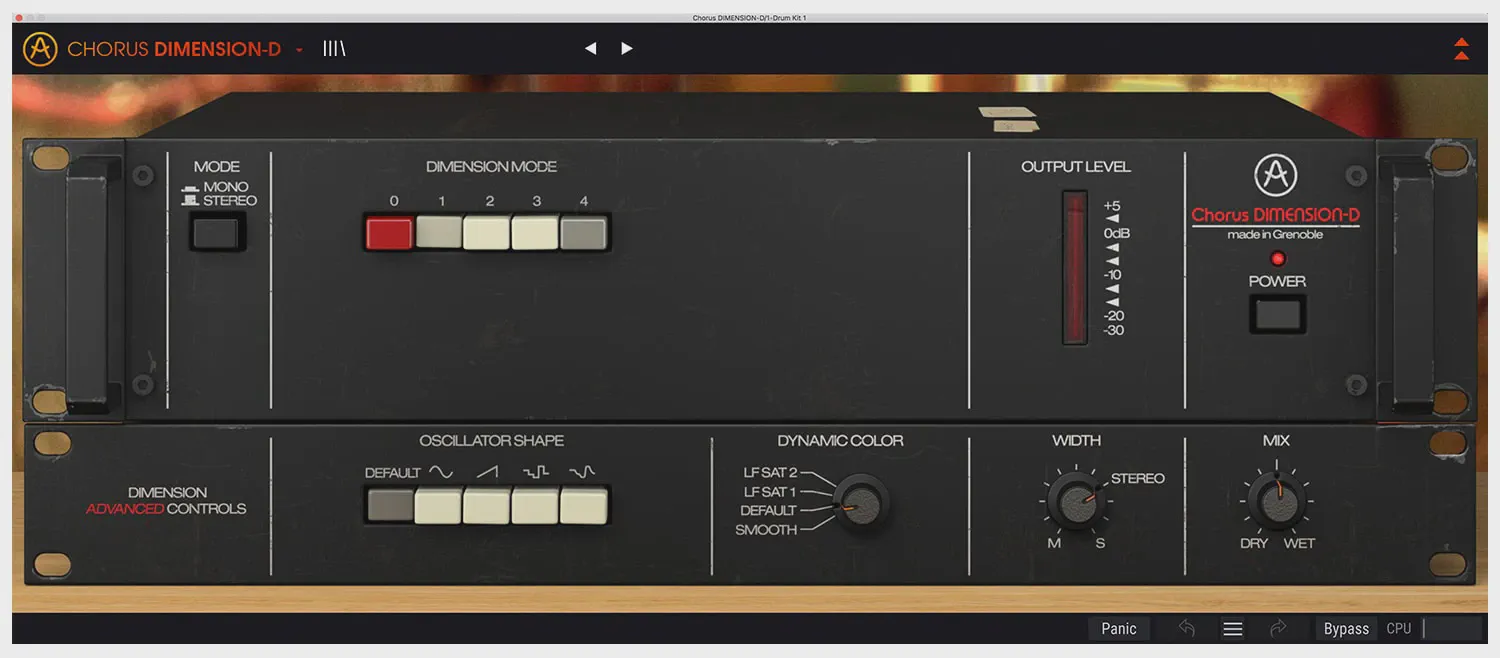
Task: Click the Arturia logo in top bar
Action: 40,48
